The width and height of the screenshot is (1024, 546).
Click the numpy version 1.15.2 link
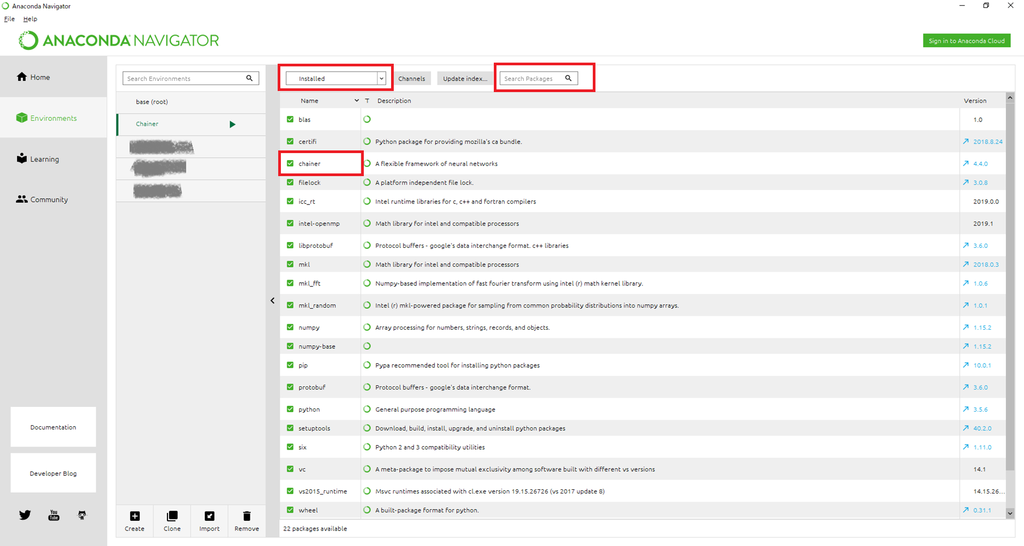pos(982,327)
